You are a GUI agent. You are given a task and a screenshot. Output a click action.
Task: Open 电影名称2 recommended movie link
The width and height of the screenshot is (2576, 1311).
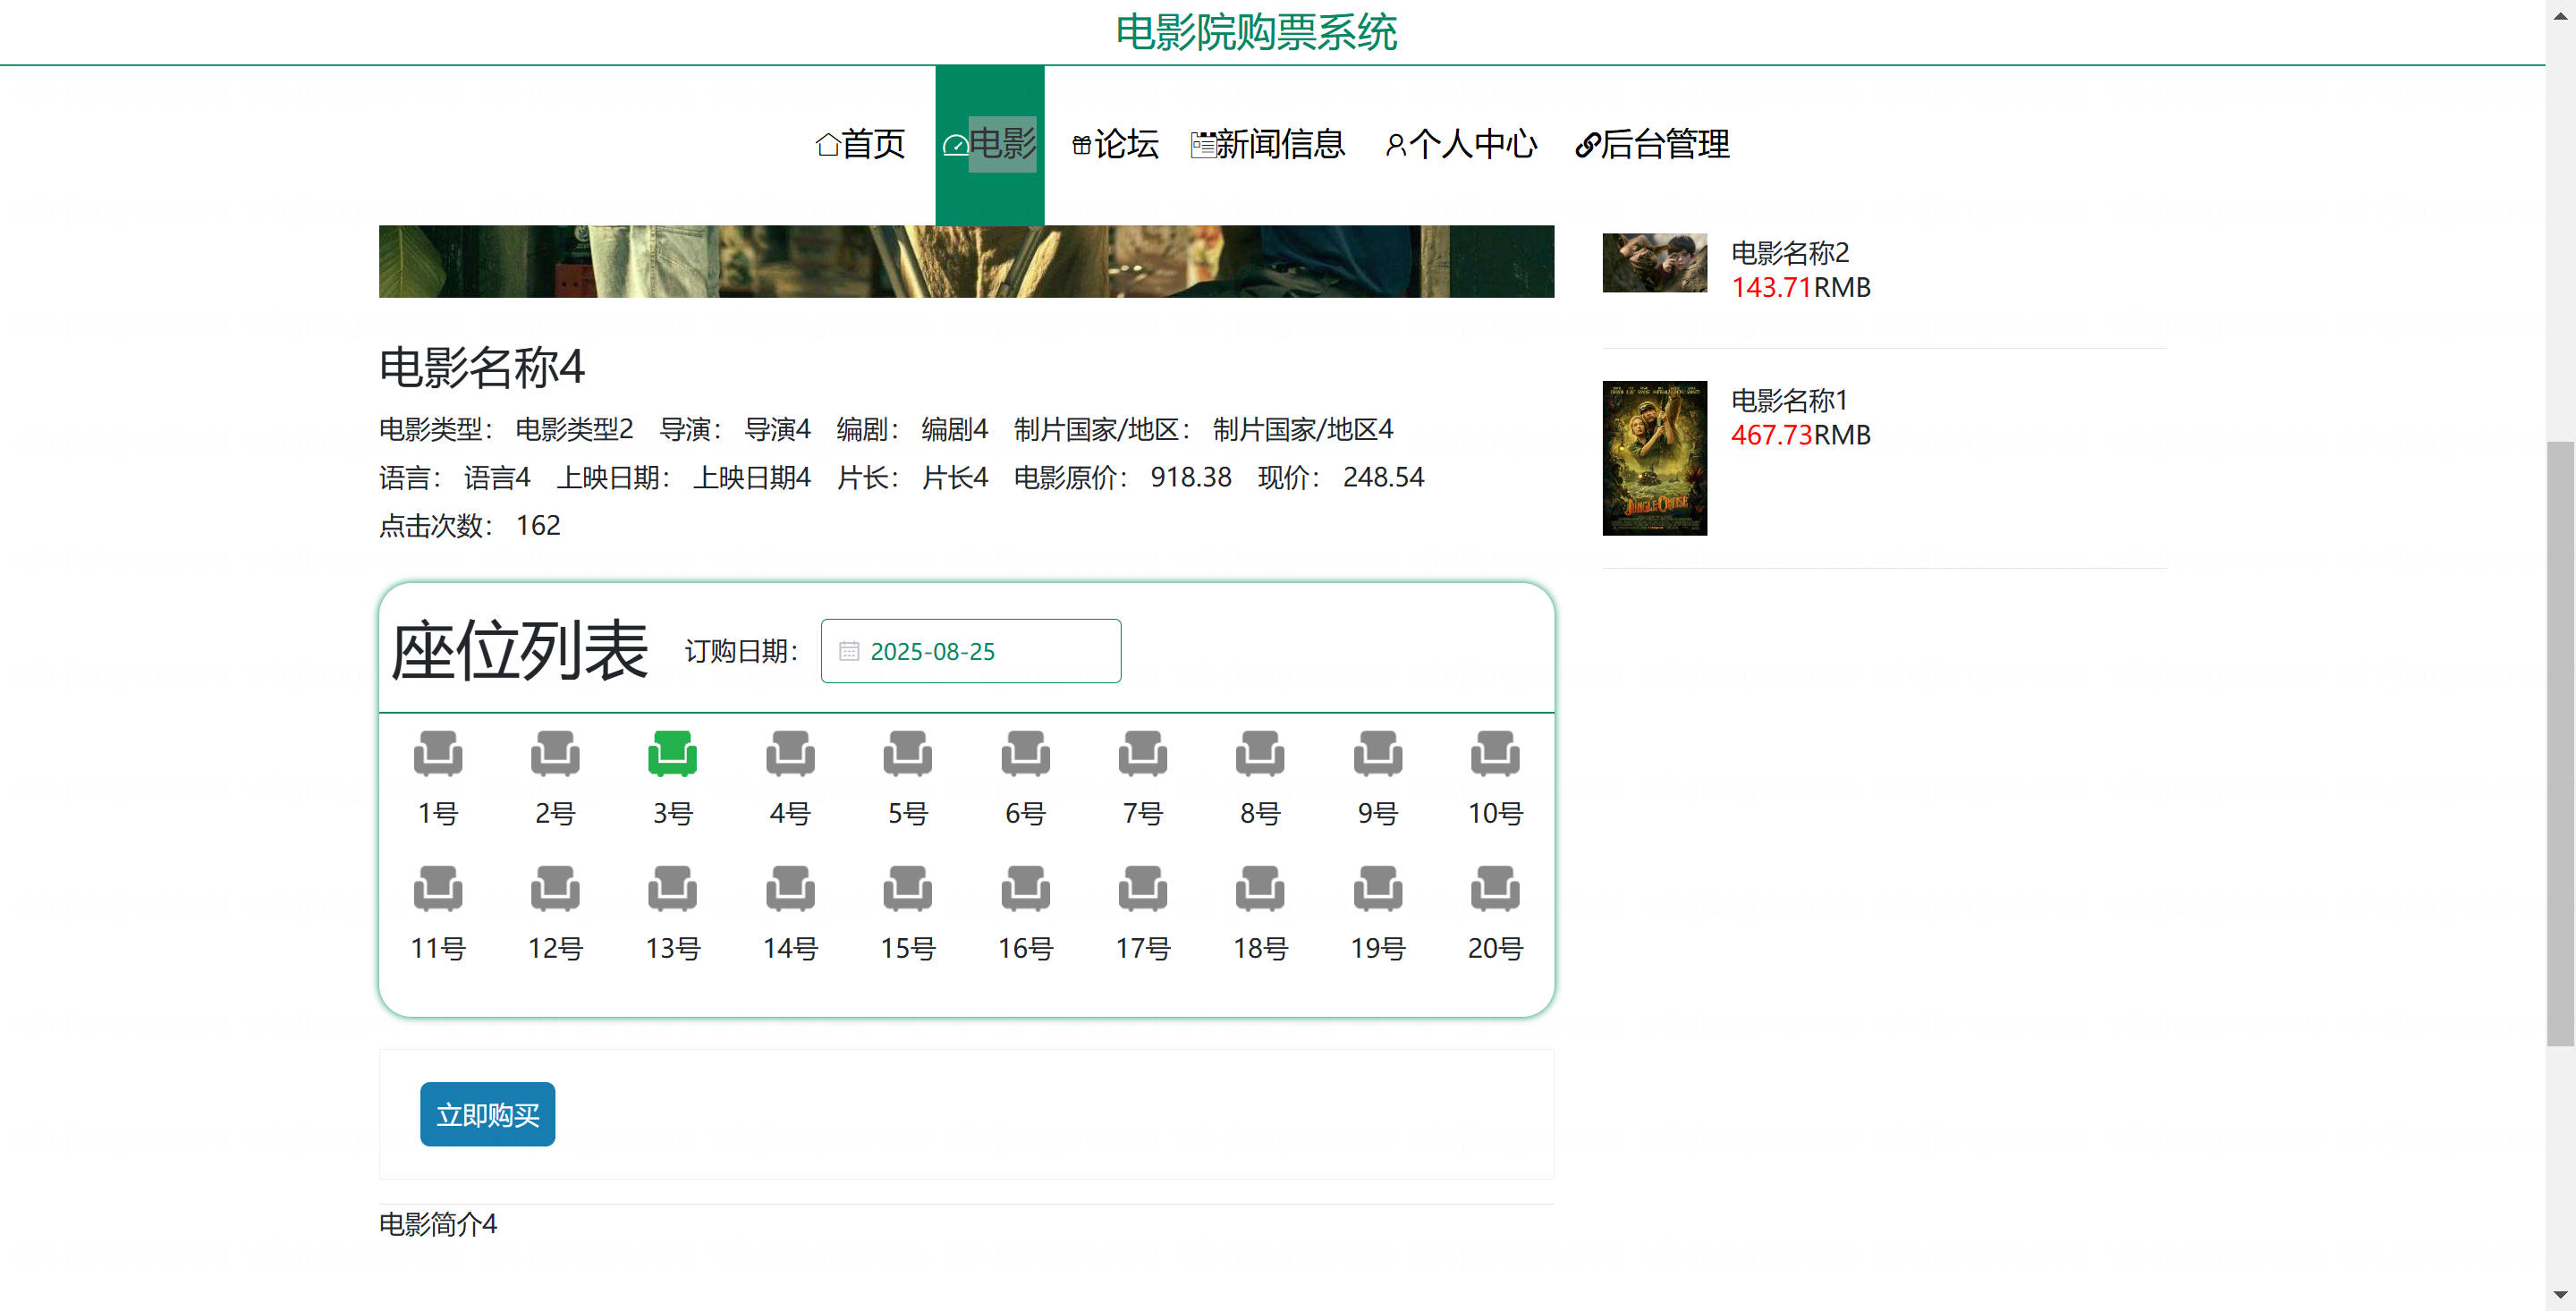[1789, 252]
